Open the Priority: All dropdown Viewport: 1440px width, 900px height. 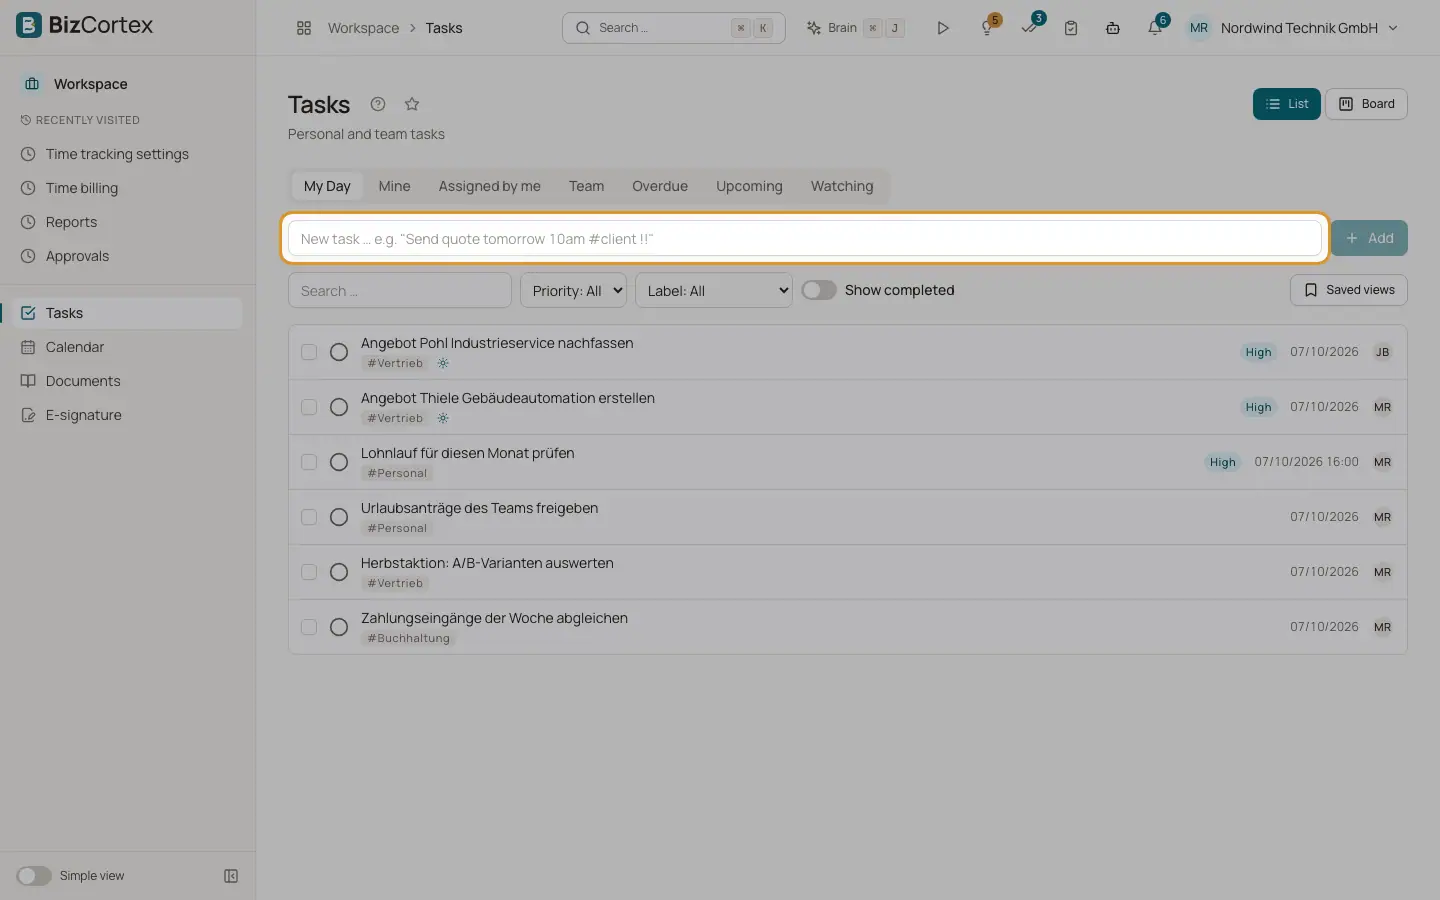point(573,291)
